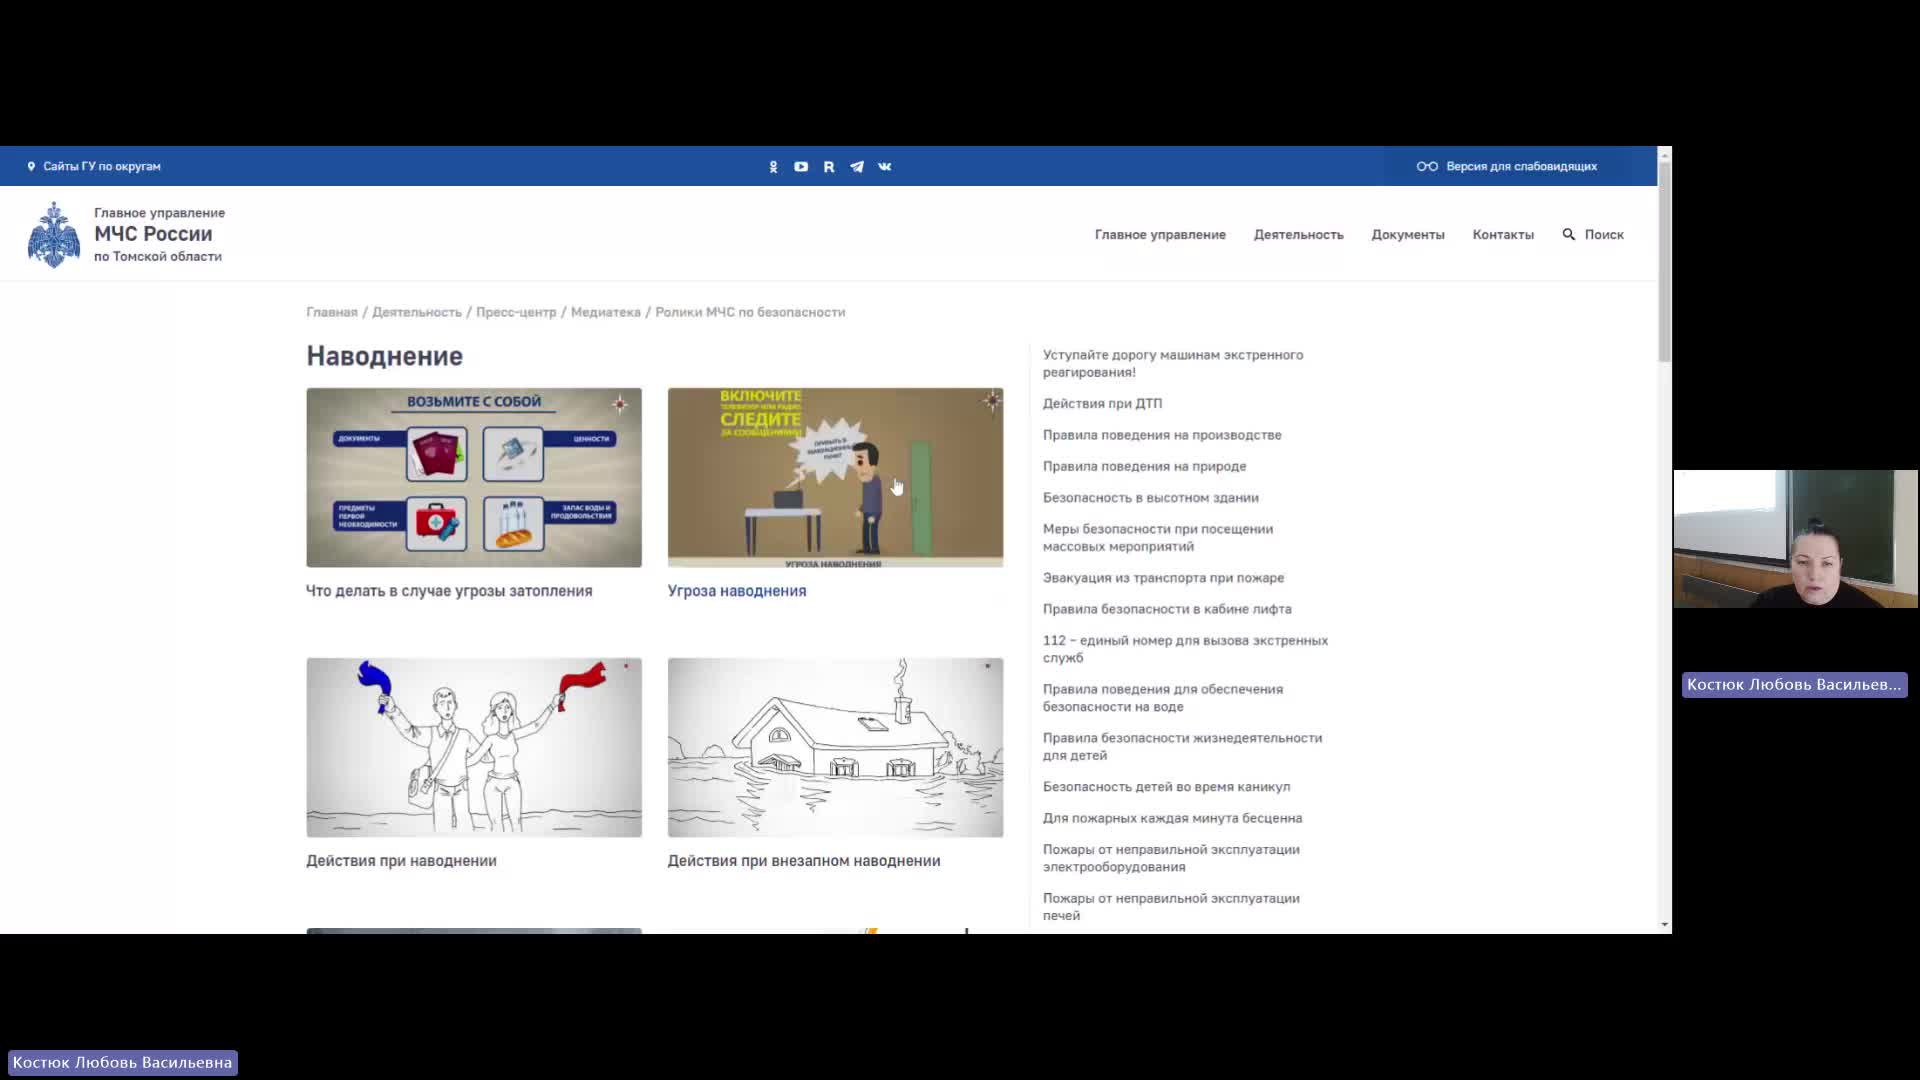Click the Костюк Любовь Васильев... name tag
Screen dimensions: 1920x1080
[1794, 685]
